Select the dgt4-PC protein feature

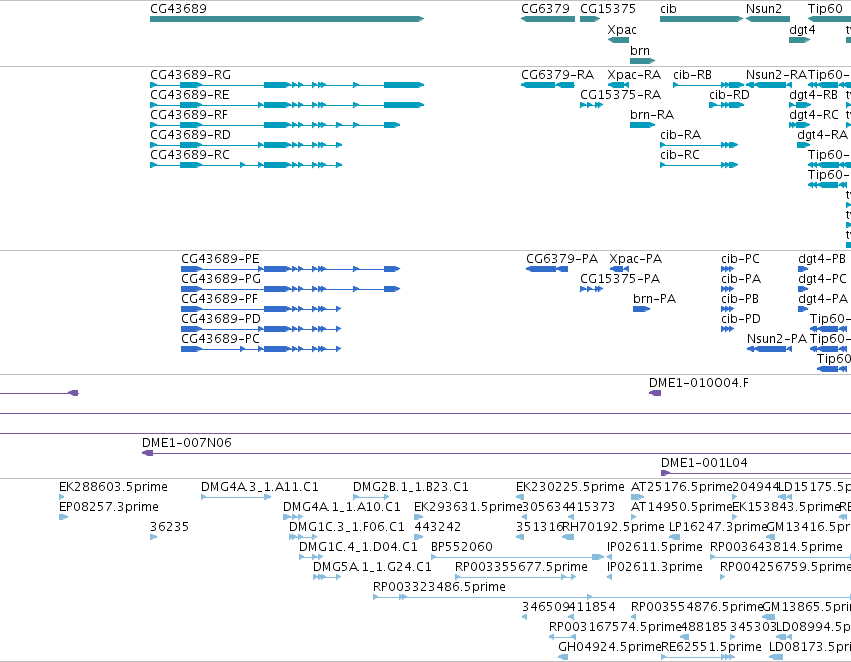803,289
